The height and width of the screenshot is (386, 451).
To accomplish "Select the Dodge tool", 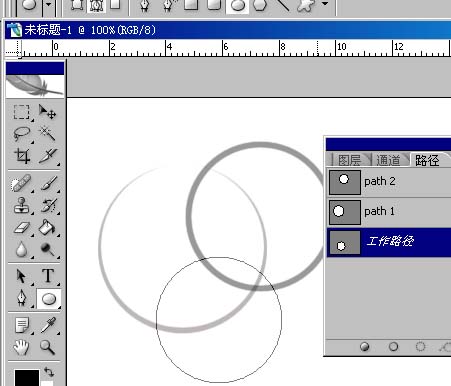I will tap(47, 249).
